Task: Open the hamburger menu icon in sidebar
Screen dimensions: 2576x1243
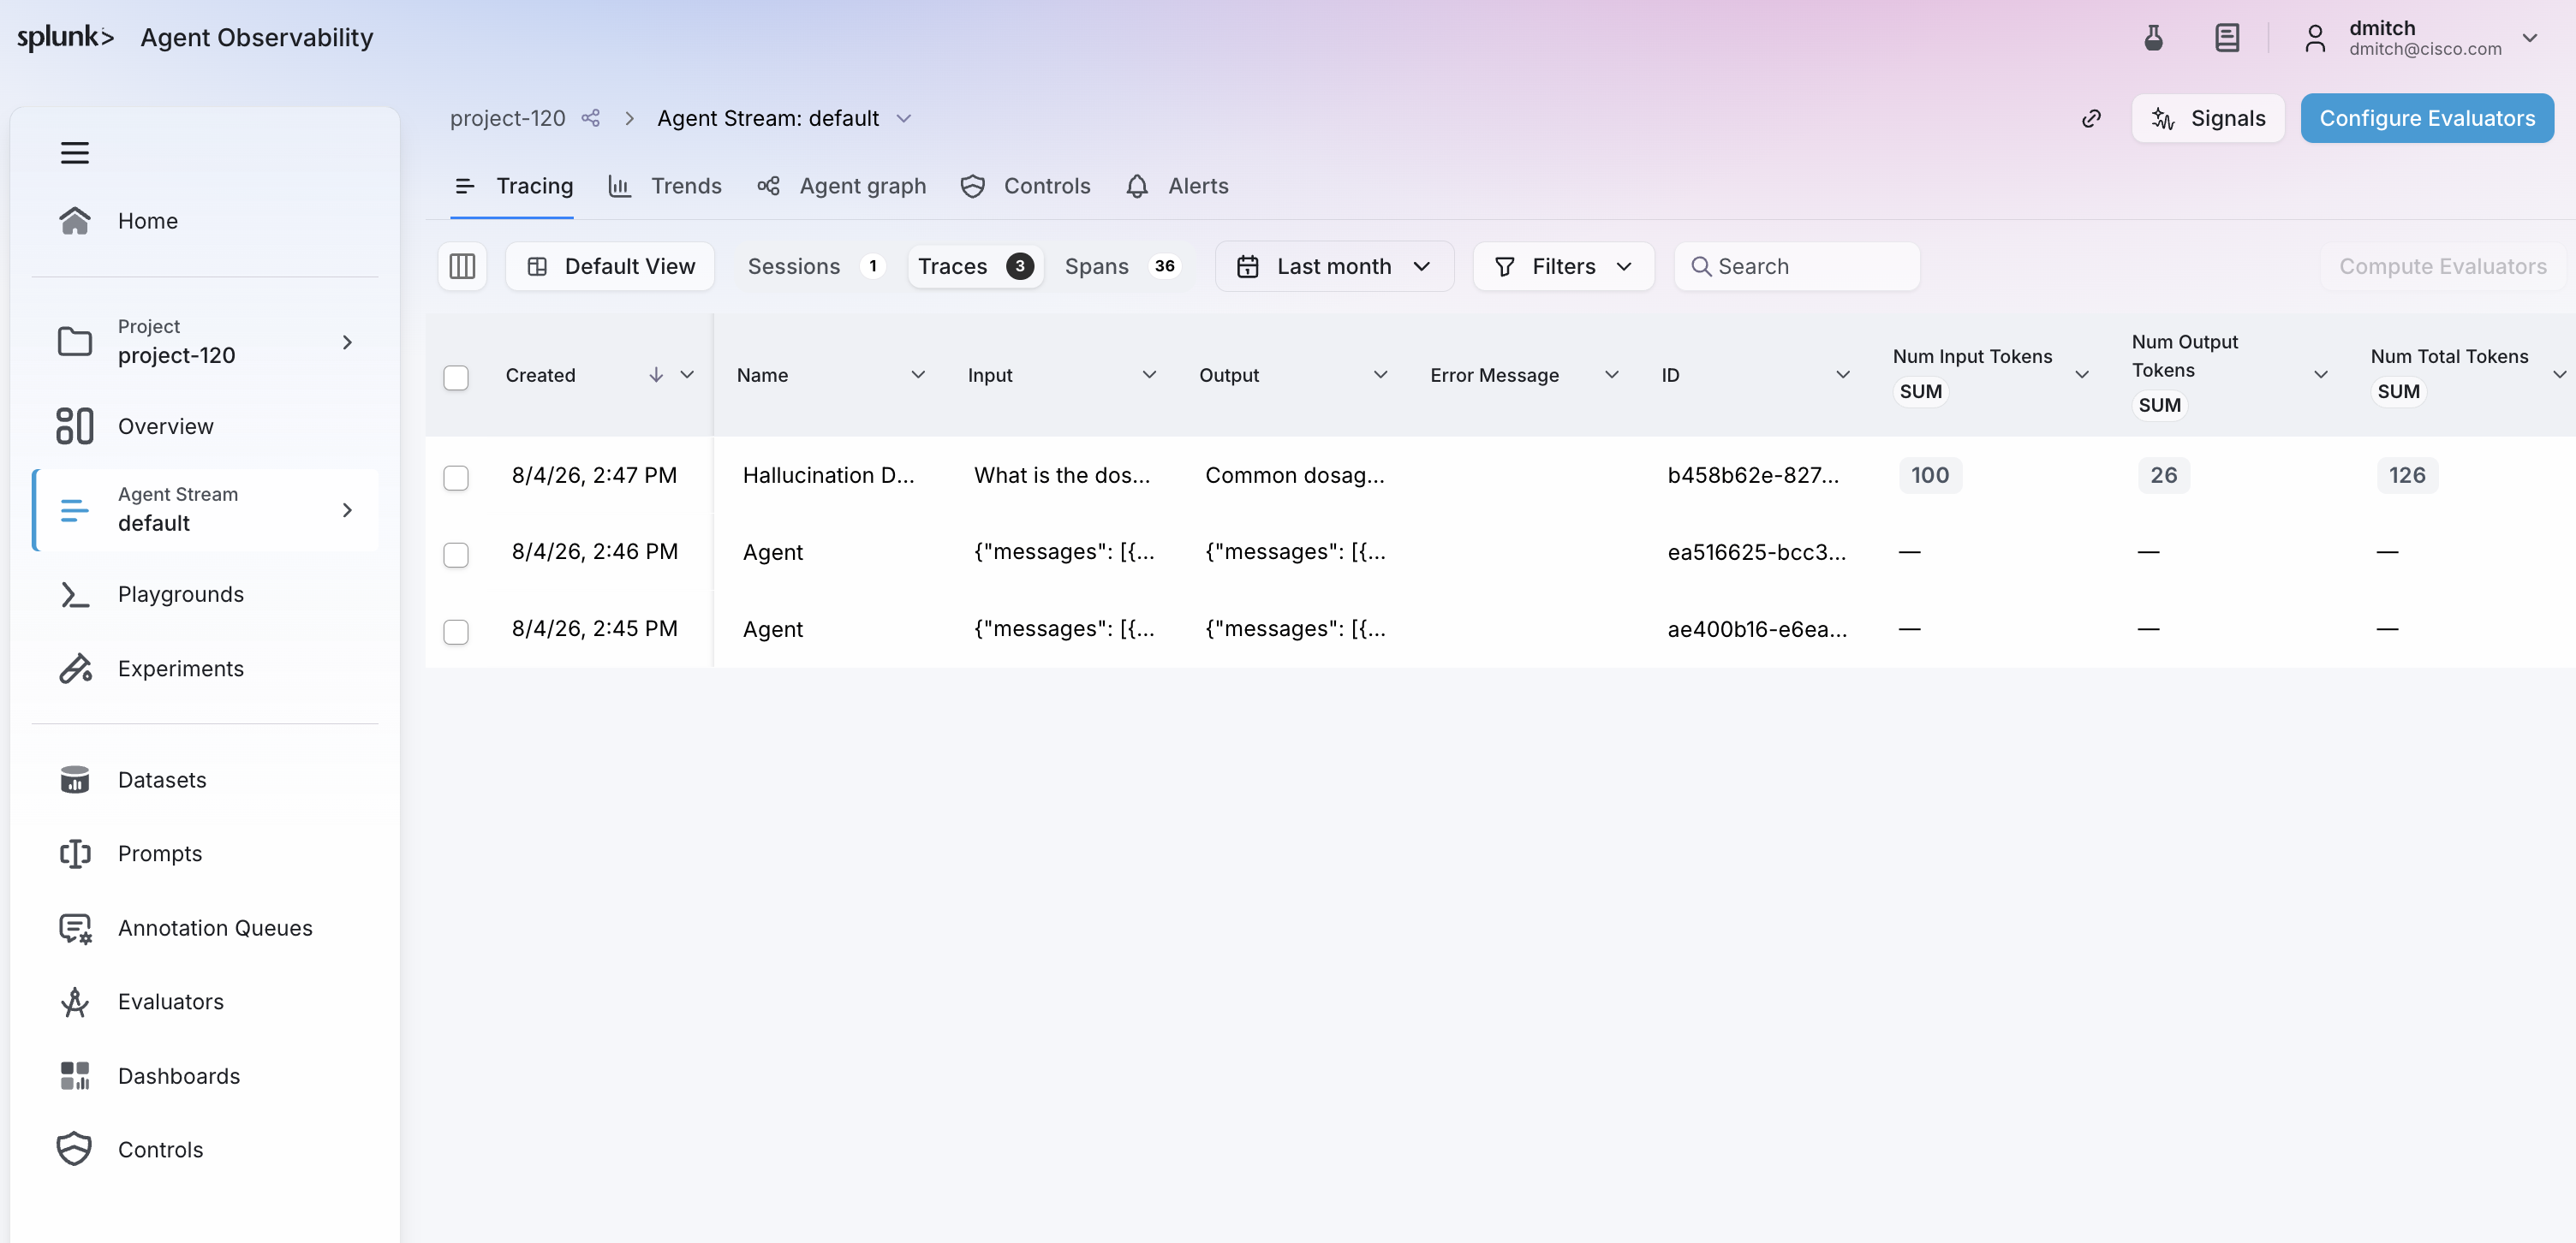Action: [x=75, y=153]
